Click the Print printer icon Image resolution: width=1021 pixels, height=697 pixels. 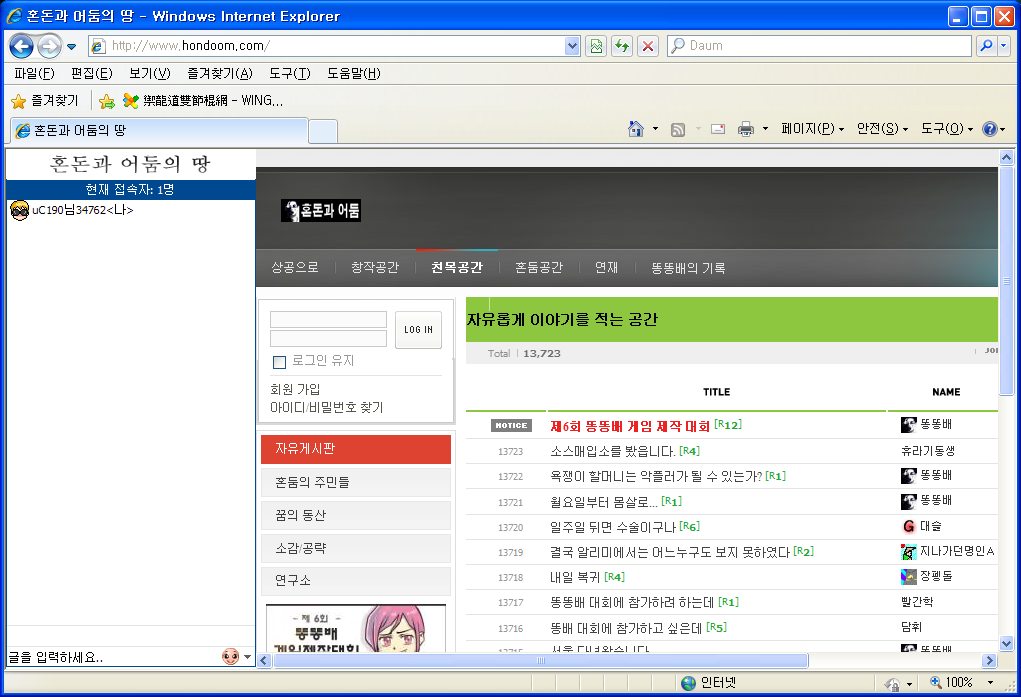coord(746,129)
